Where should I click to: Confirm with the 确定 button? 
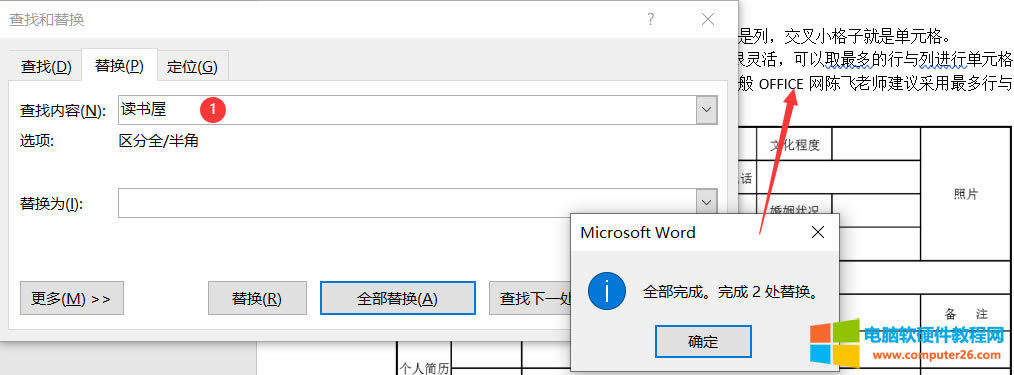pyautogui.click(x=703, y=341)
